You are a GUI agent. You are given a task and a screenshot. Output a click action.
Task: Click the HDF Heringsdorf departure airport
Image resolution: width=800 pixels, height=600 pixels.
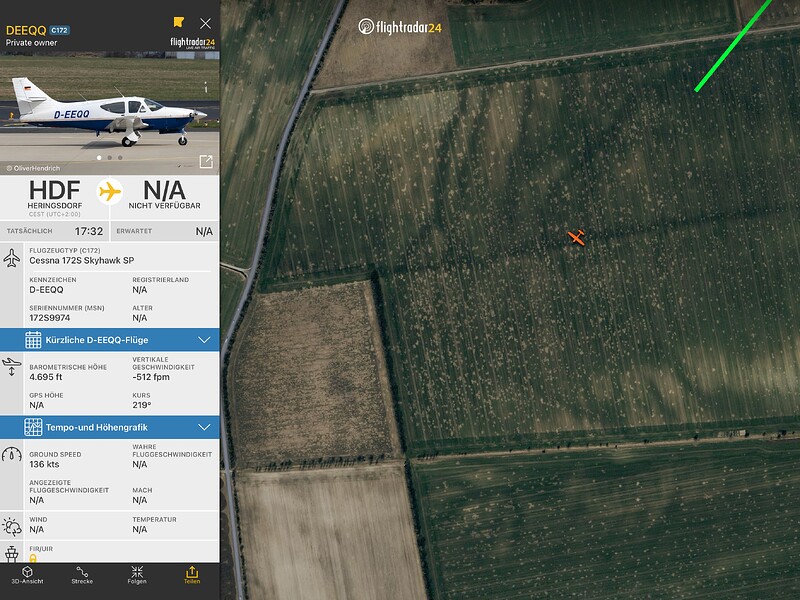pos(55,197)
